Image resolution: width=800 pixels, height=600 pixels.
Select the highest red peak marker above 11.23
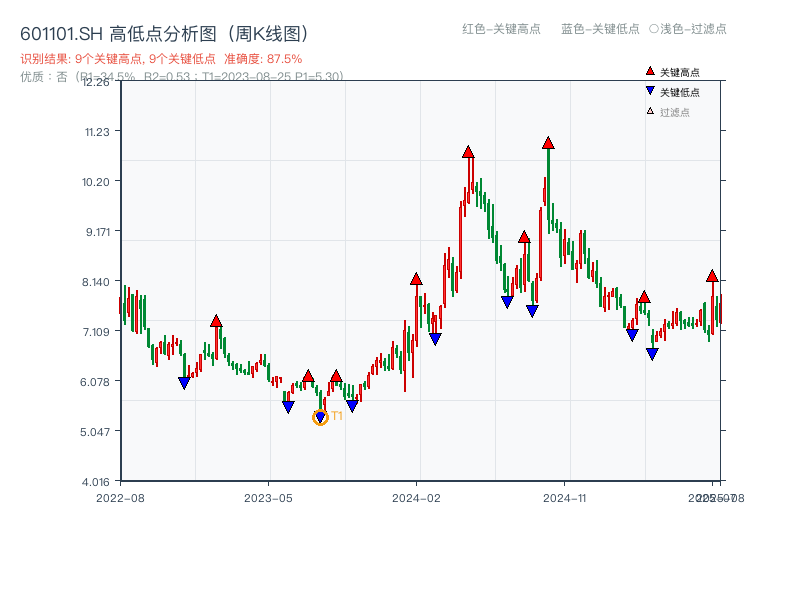[x=548, y=143]
